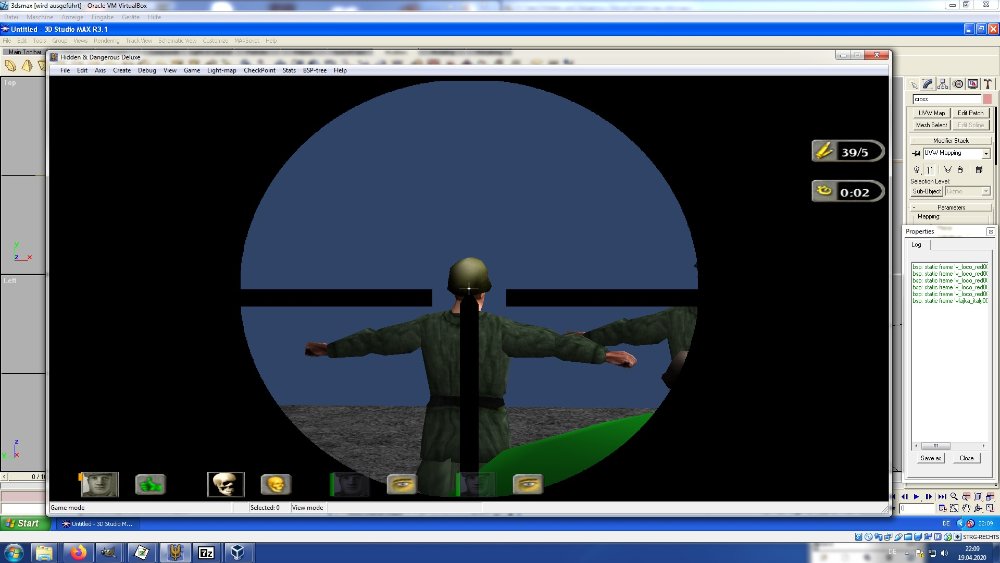The image size is (1000, 563).
Task: Click the soldier portrait icon in HUD
Action: pyautogui.click(x=99, y=485)
